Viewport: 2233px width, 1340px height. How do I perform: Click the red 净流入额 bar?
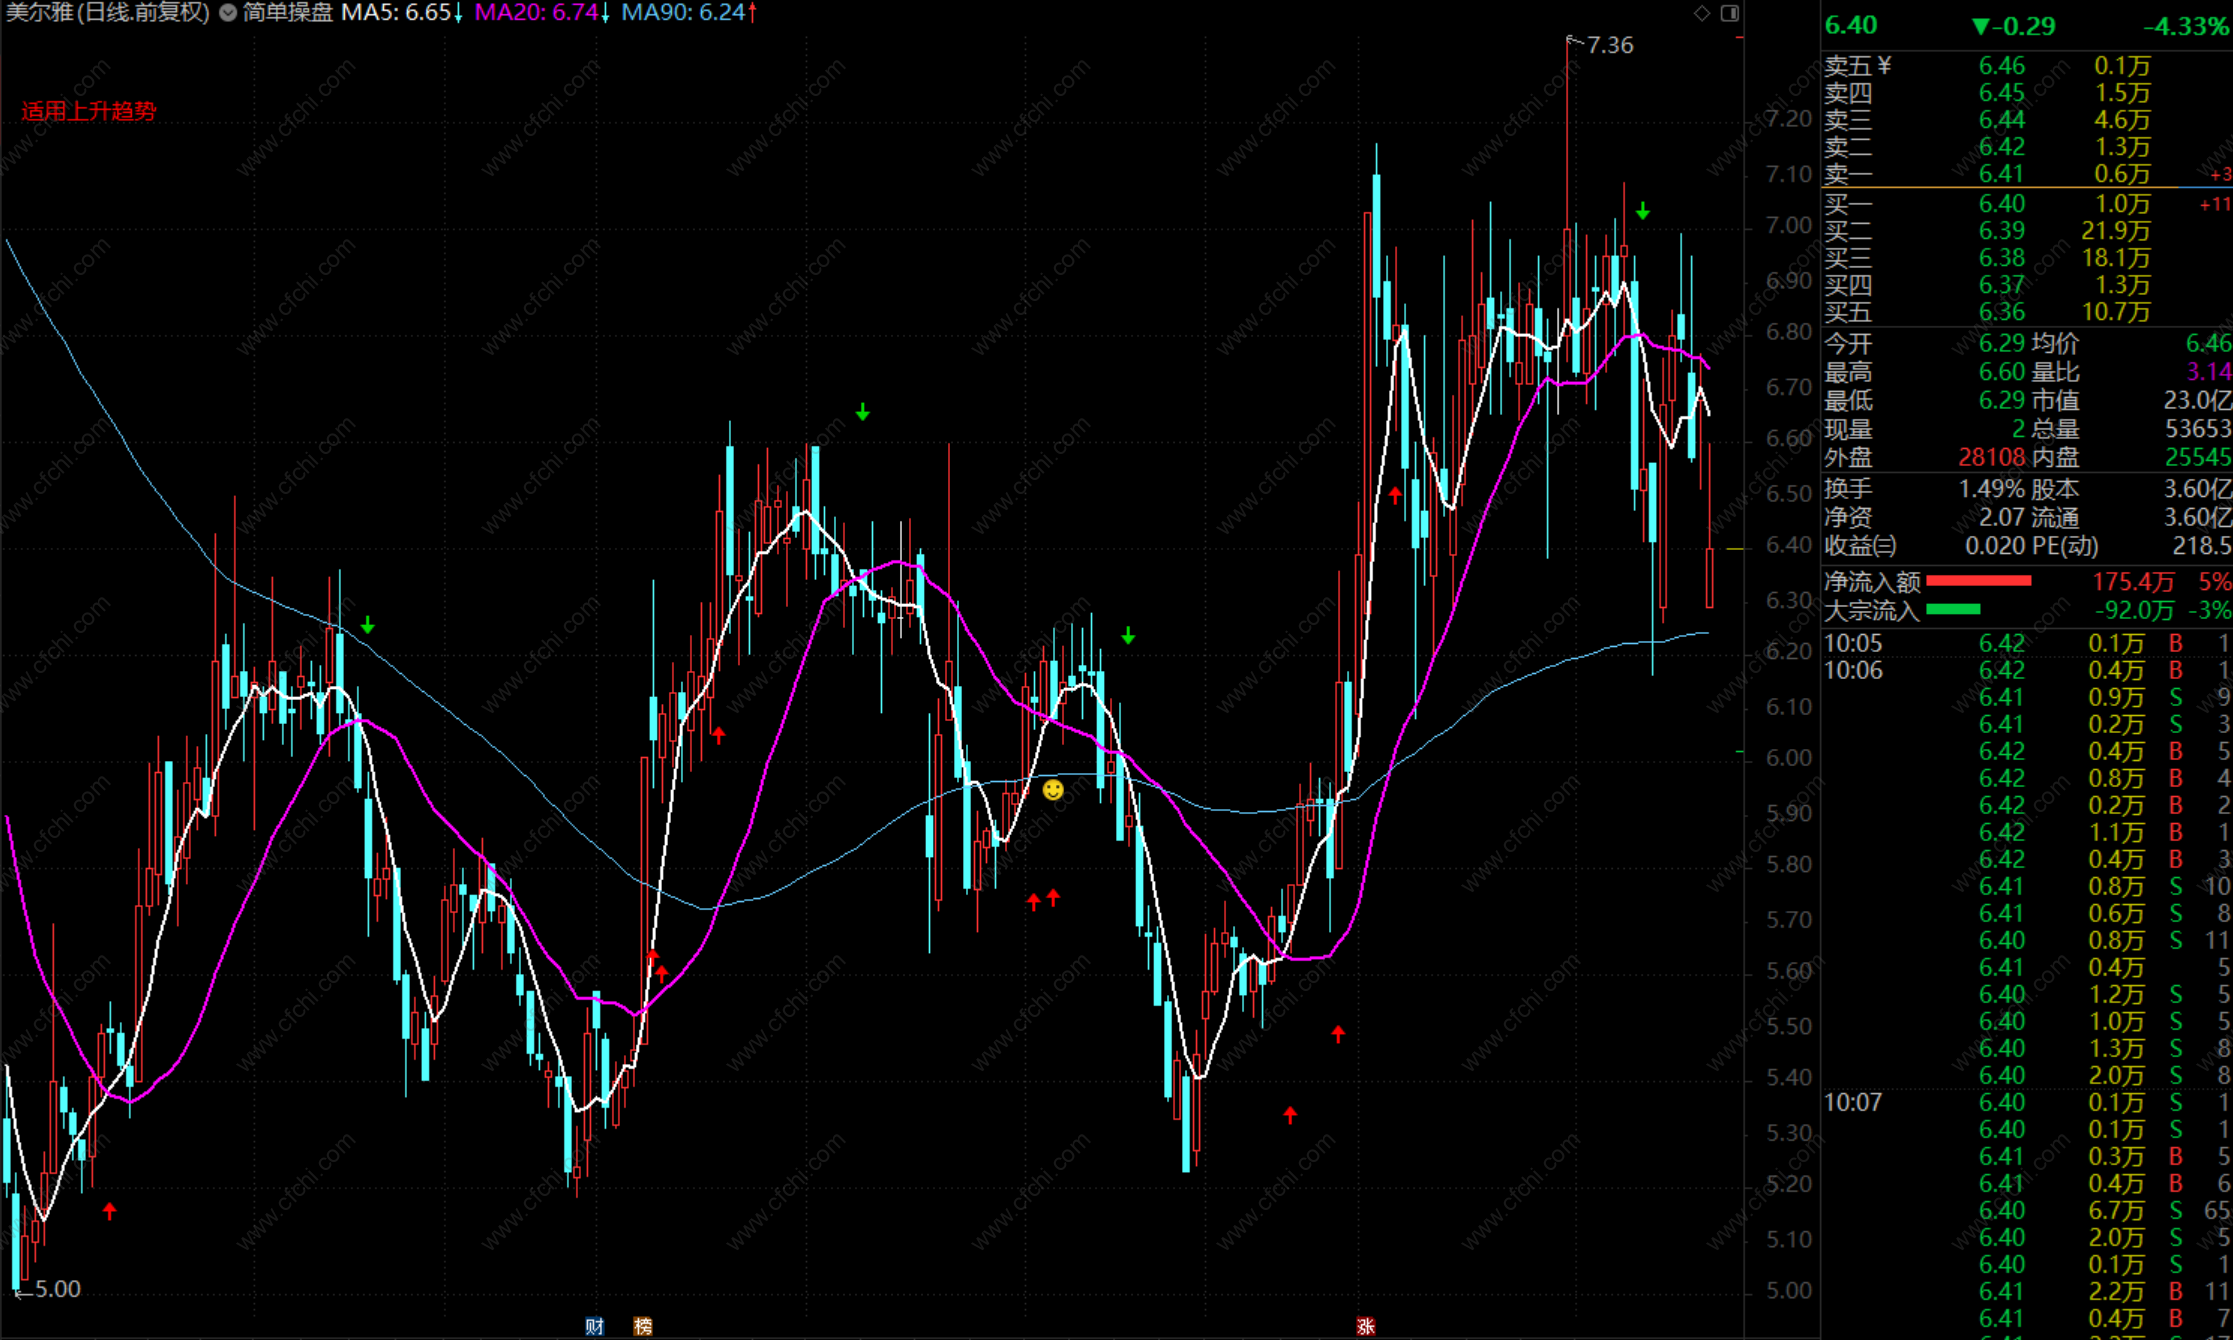point(1978,581)
